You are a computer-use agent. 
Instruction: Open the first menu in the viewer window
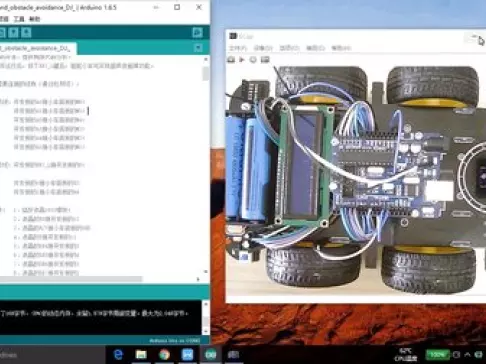[x=238, y=48]
